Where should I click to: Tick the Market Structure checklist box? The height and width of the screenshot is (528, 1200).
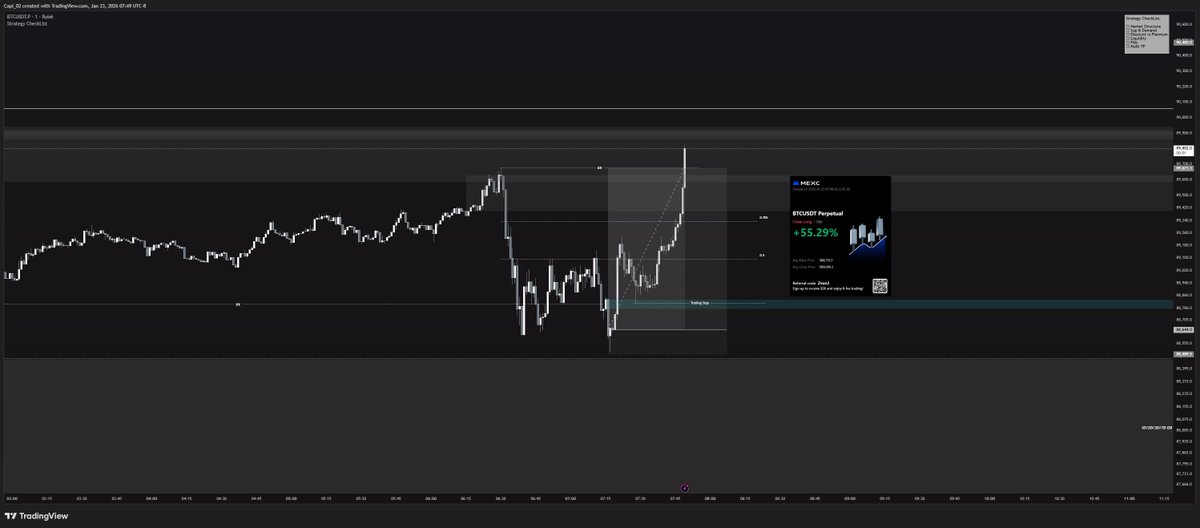(1128, 26)
